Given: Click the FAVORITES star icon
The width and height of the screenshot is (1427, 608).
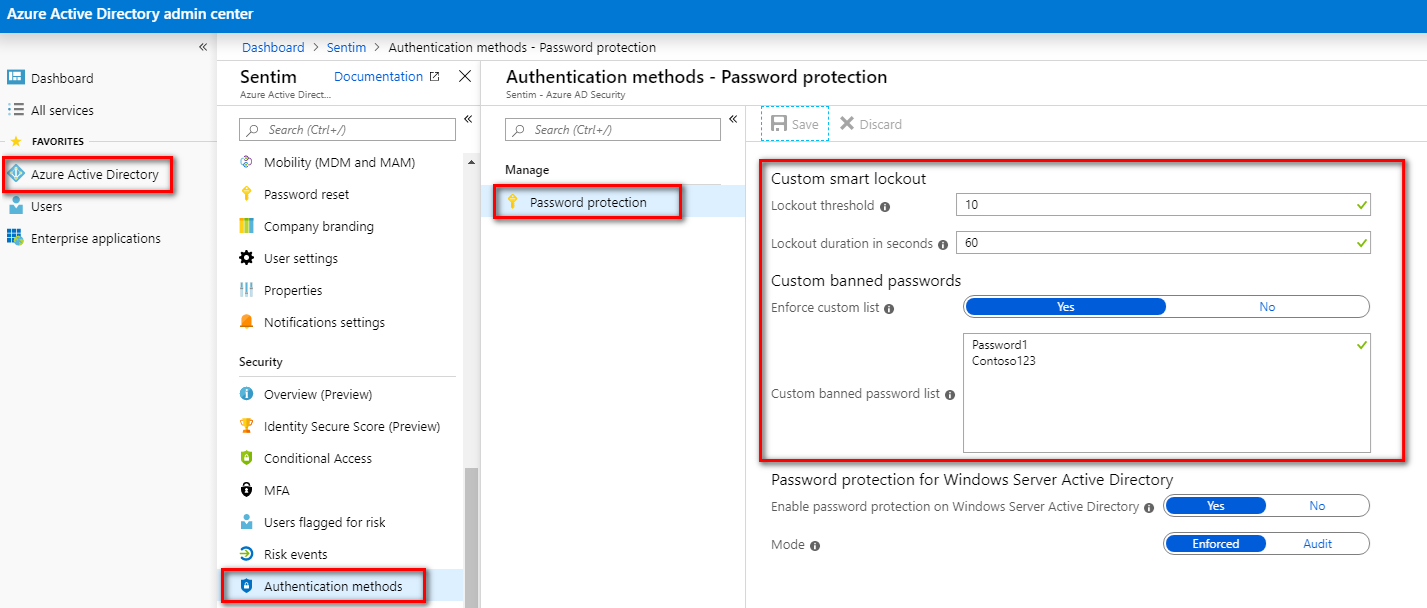Looking at the screenshot, I should 15,142.
